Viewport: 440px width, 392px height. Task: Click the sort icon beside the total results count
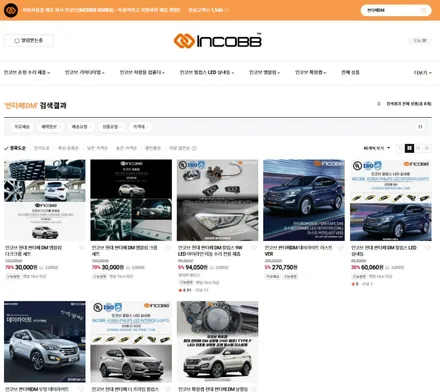pyautogui.click(x=379, y=104)
